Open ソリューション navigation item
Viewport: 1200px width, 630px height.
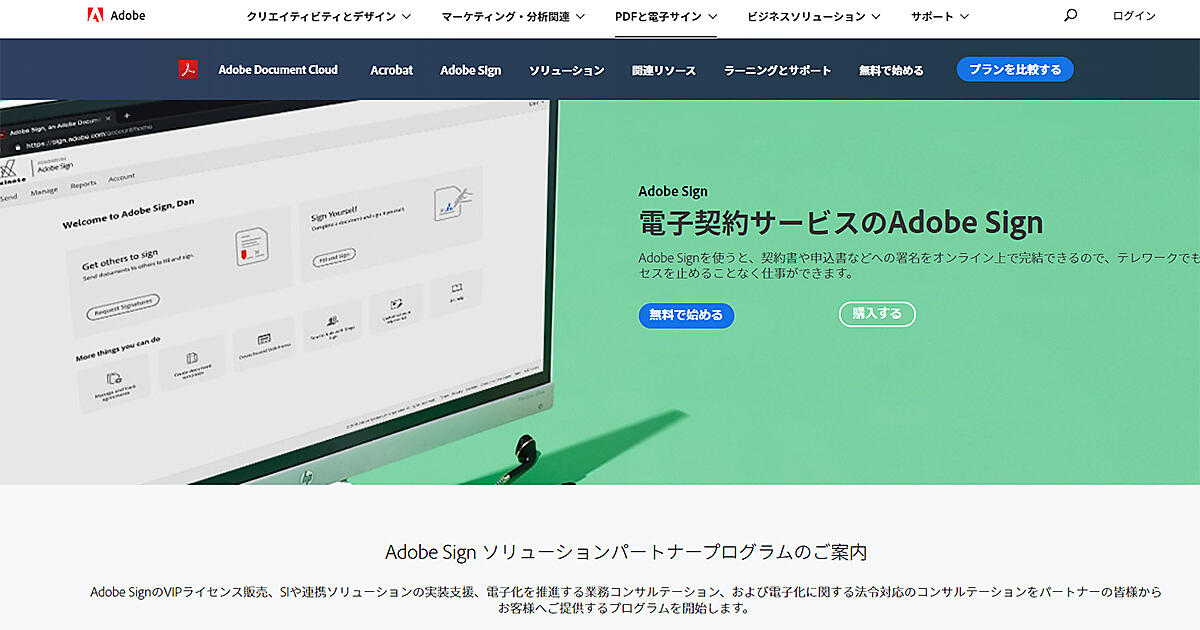pyautogui.click(x=566, y=70)
